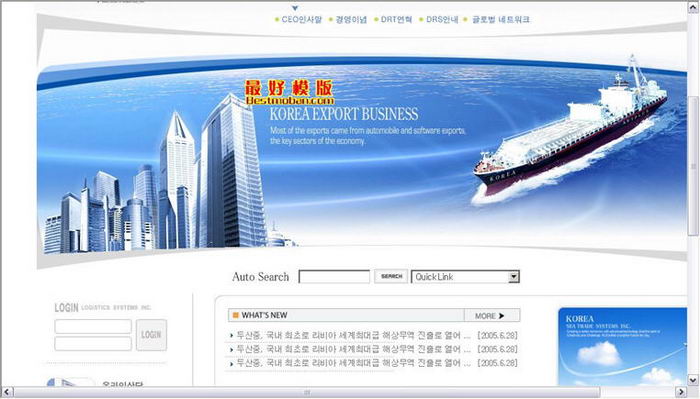Expand the QuickLink dropdown arrow
Screen dimensions: 700x399
point(513,277)
